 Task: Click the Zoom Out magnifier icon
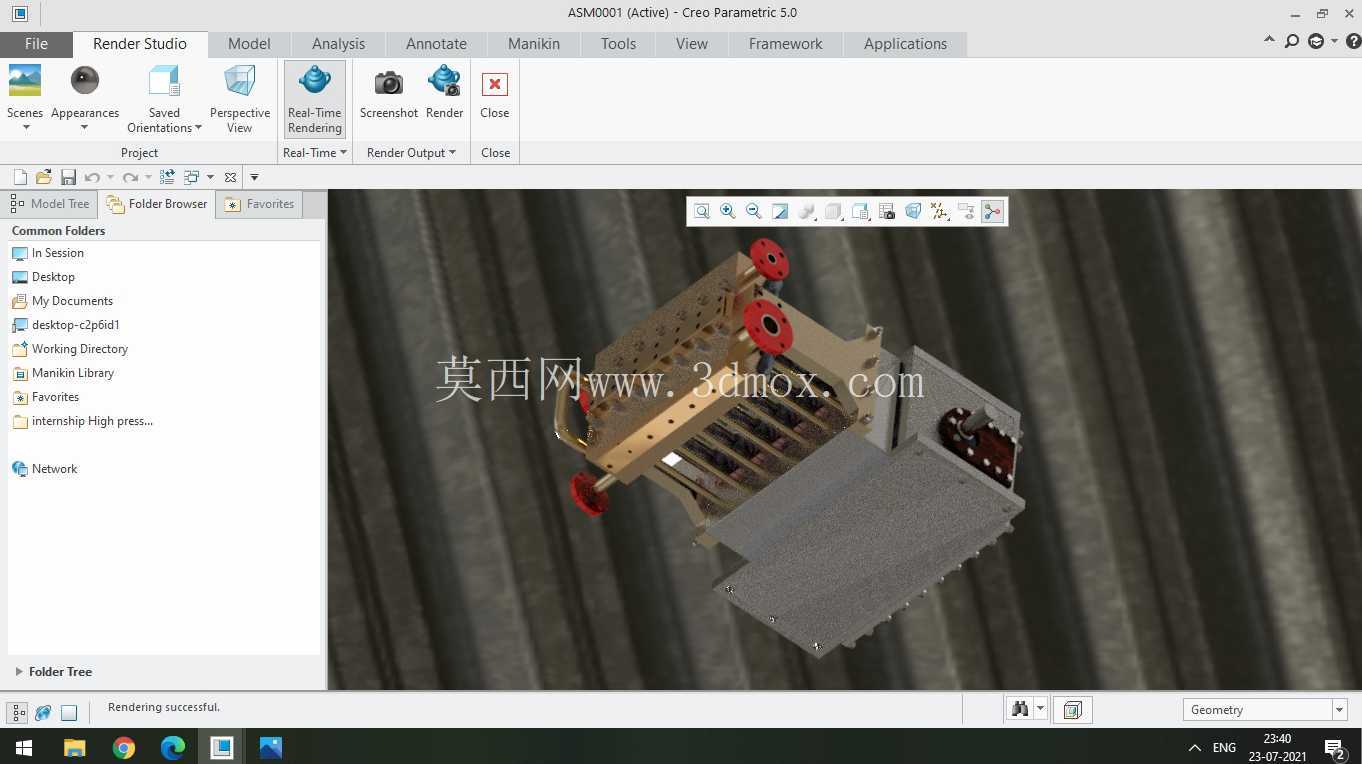(x=754, y=211)
